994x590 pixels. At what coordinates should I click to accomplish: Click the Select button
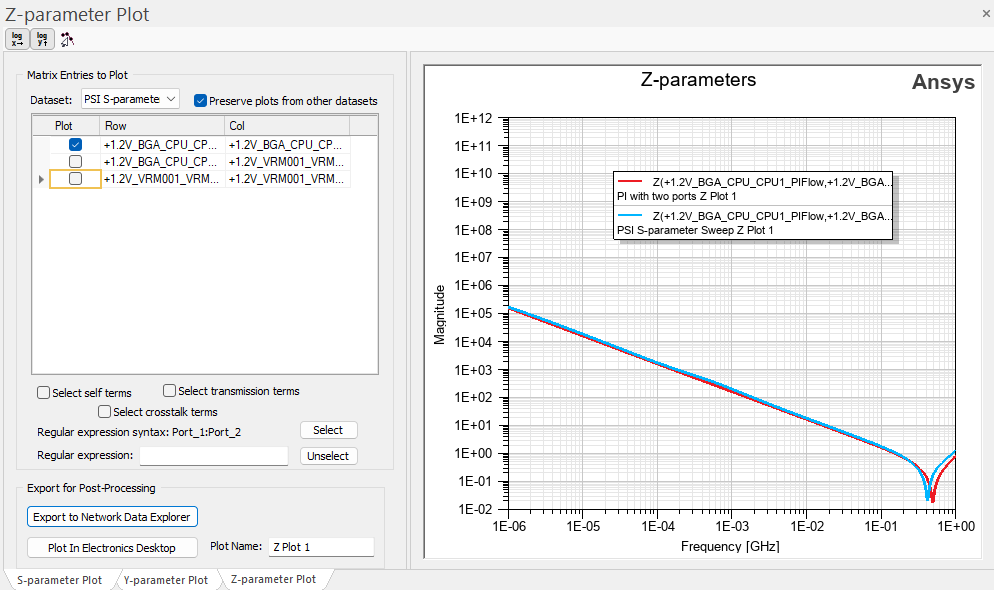point(328,430)
